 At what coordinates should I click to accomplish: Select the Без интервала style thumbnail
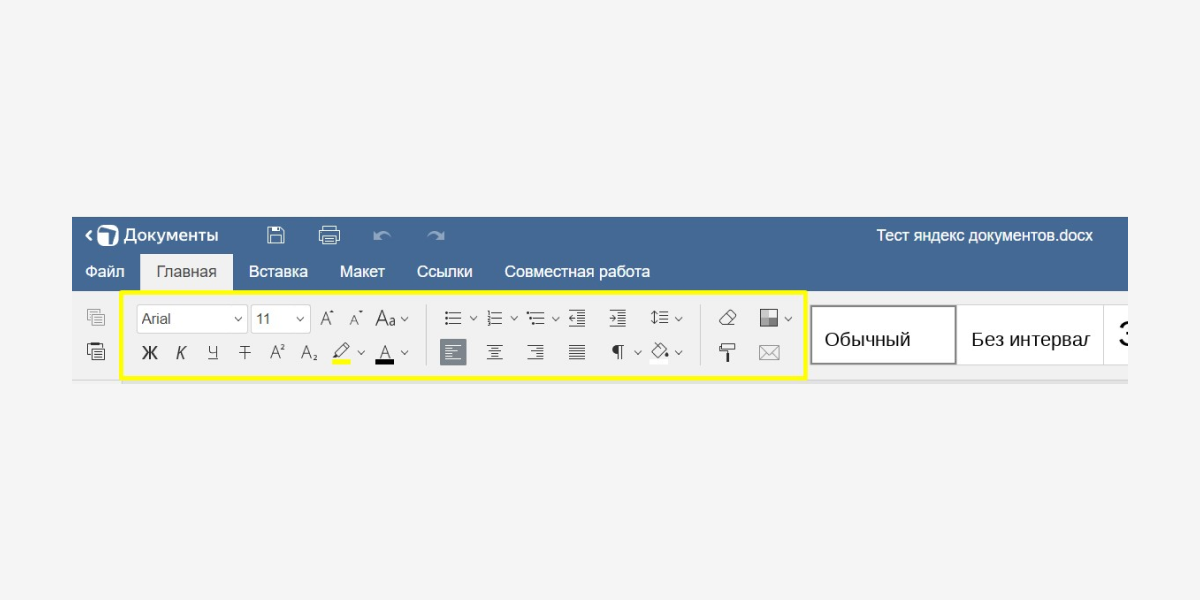1029,339
